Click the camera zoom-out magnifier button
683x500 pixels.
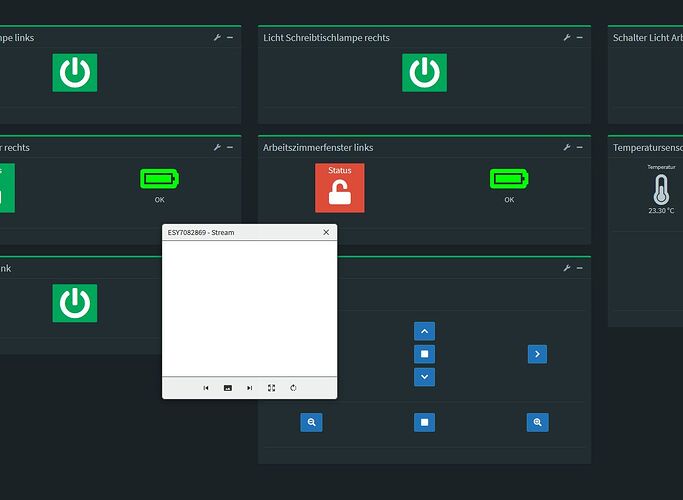click(x=311, y=423)
